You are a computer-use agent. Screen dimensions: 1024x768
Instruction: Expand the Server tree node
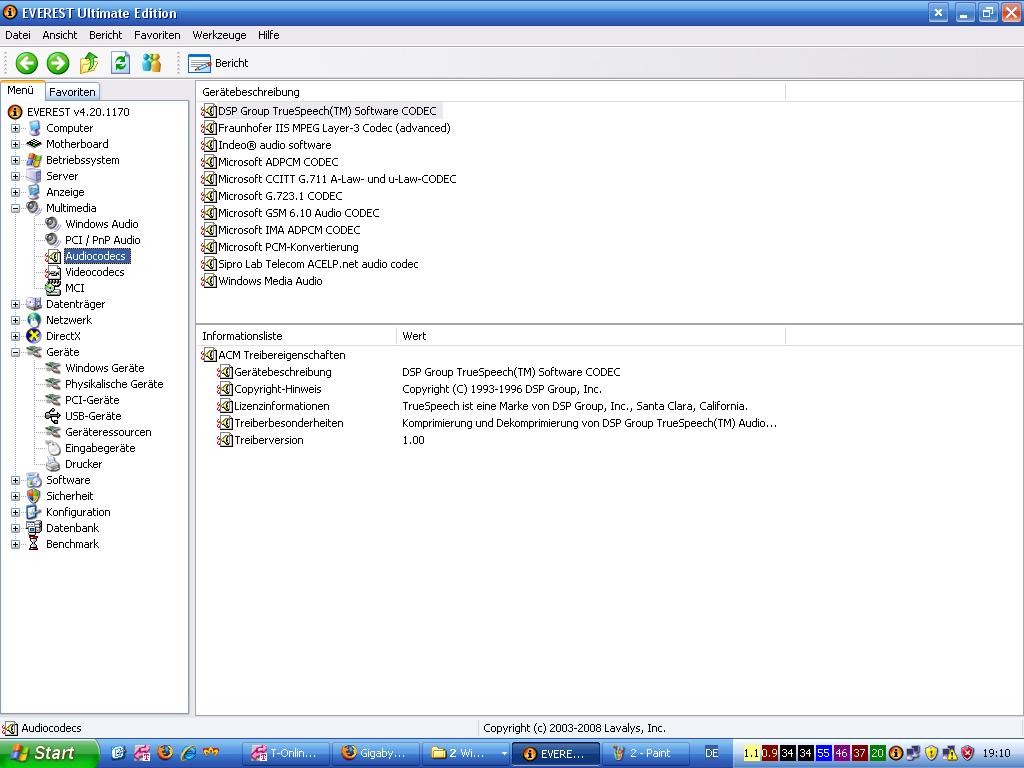15,176
